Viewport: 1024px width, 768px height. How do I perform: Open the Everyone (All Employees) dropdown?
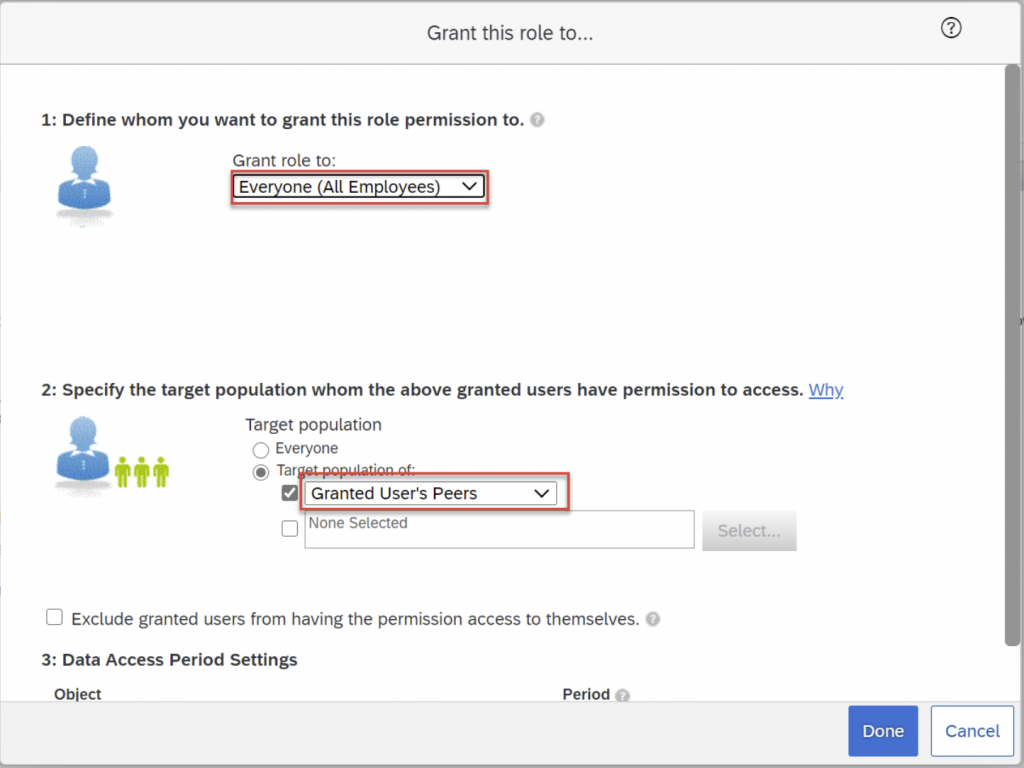click(x=359, y=187)
